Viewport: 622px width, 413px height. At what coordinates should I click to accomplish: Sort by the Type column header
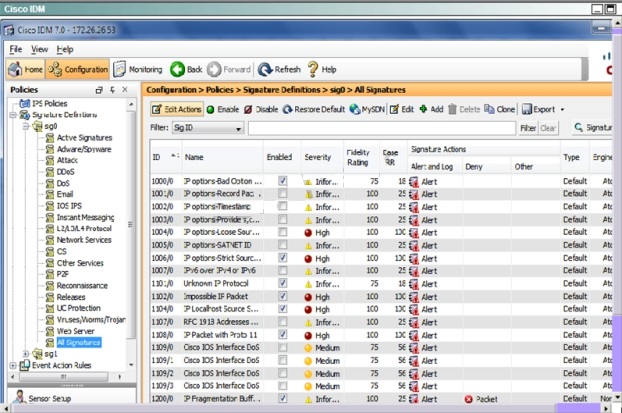pyautogui.click(x=574, y=157)
